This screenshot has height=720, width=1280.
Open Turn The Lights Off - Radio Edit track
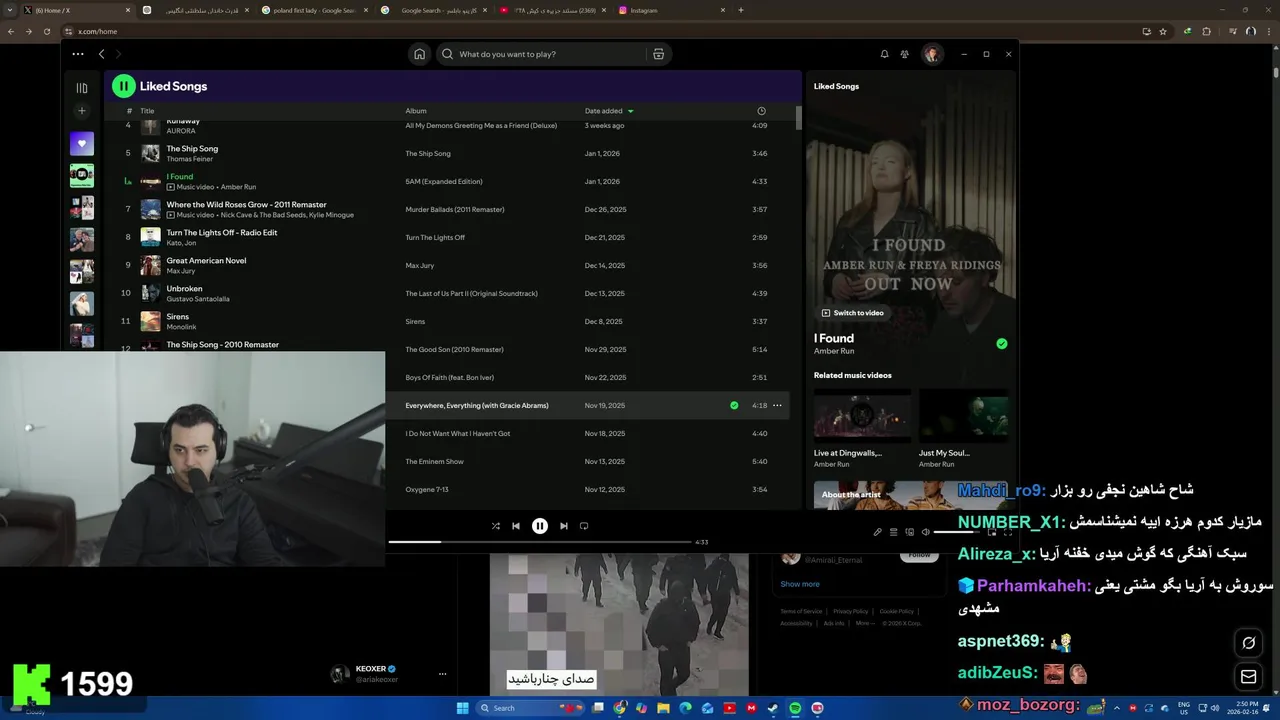222,232
